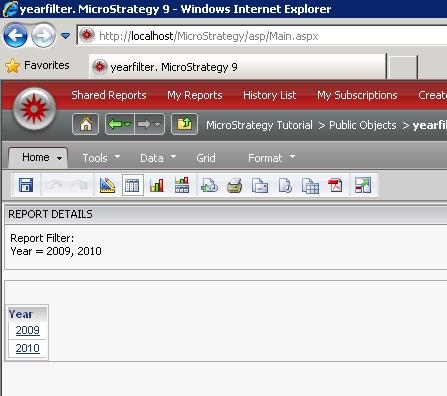Export report to PDF icon
This screenshot has width=447, height=396.
[x=335, y=185]
